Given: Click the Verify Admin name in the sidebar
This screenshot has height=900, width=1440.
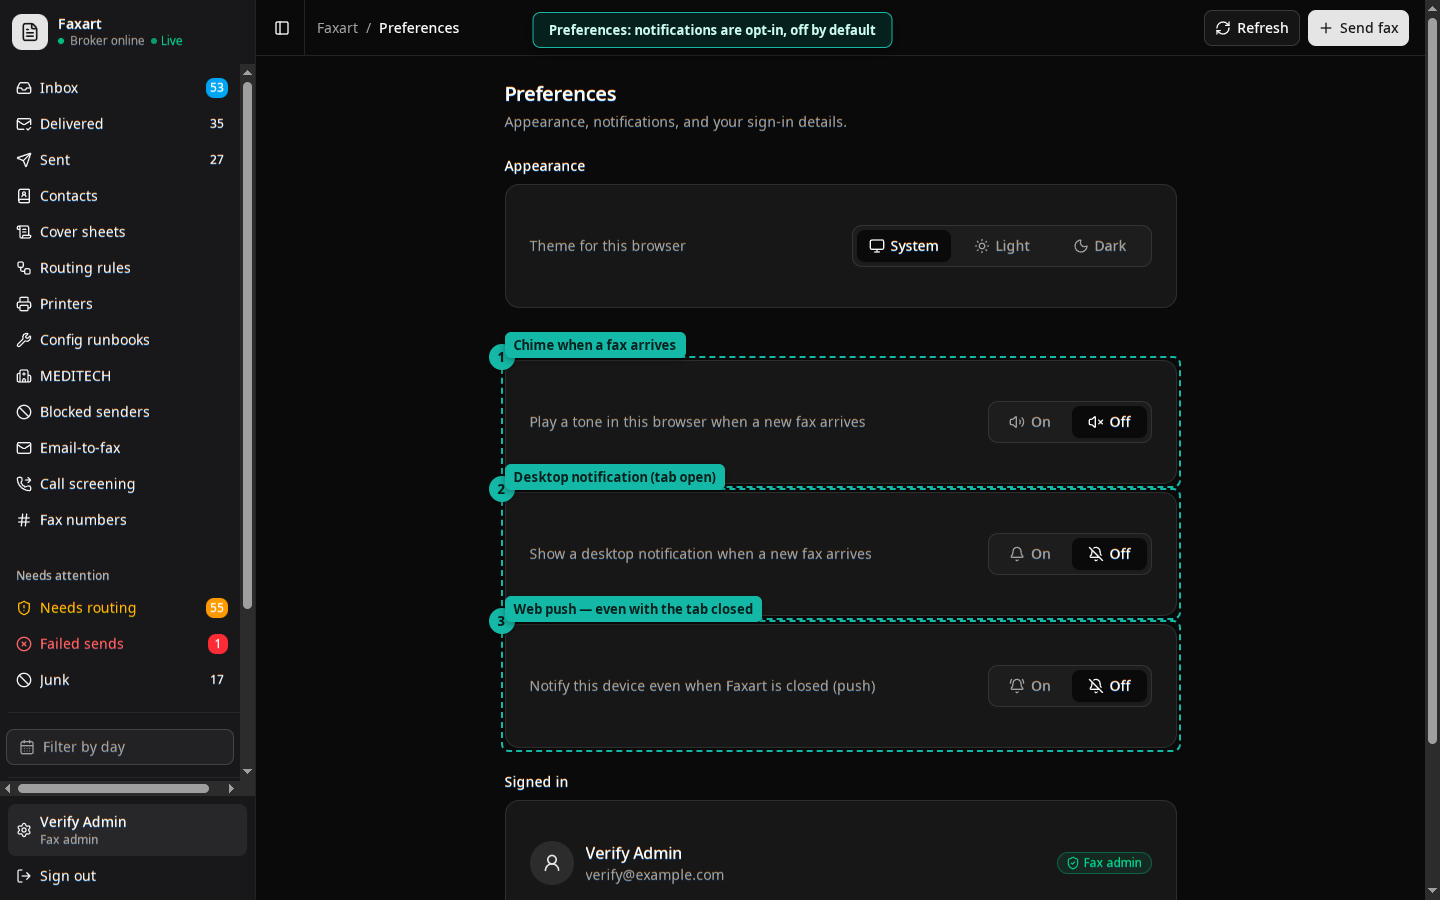Looking at the screenshot, I should tap(83, 822).
